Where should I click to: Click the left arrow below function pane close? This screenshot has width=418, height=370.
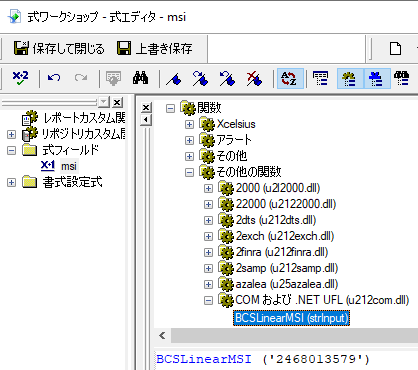pos(146,119)
